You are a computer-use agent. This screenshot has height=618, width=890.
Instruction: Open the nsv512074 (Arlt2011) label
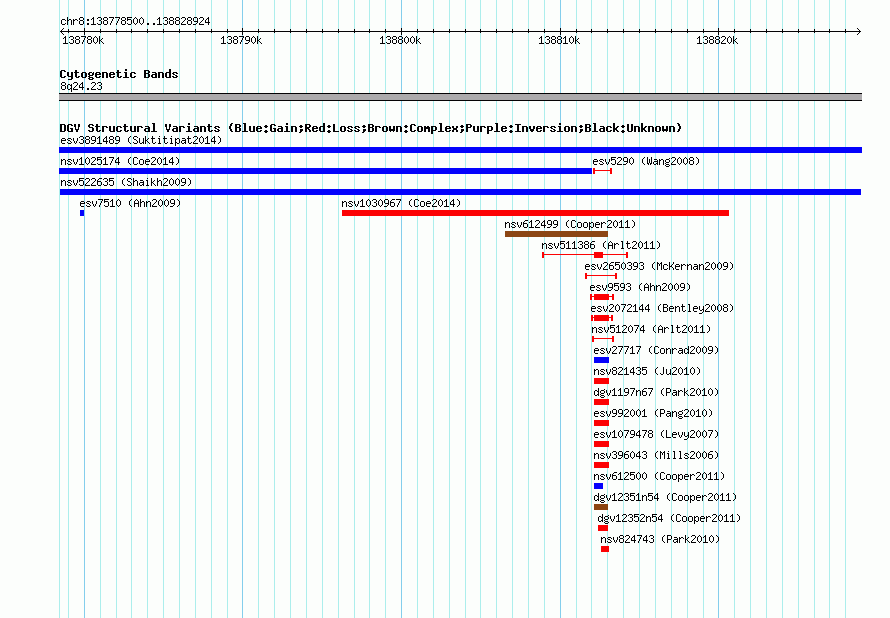point(650,329)
